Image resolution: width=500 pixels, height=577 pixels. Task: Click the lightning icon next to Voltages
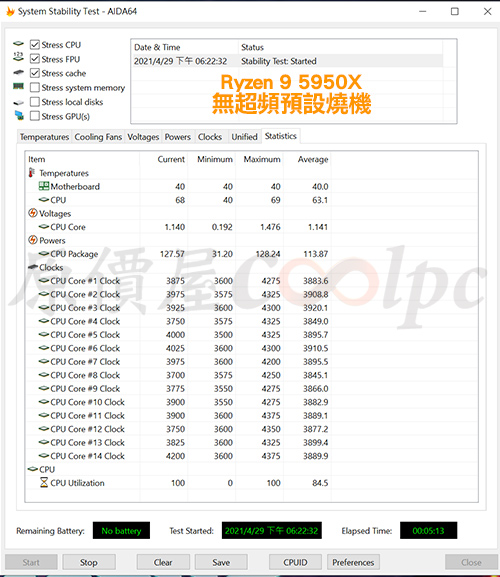(33, 213)
